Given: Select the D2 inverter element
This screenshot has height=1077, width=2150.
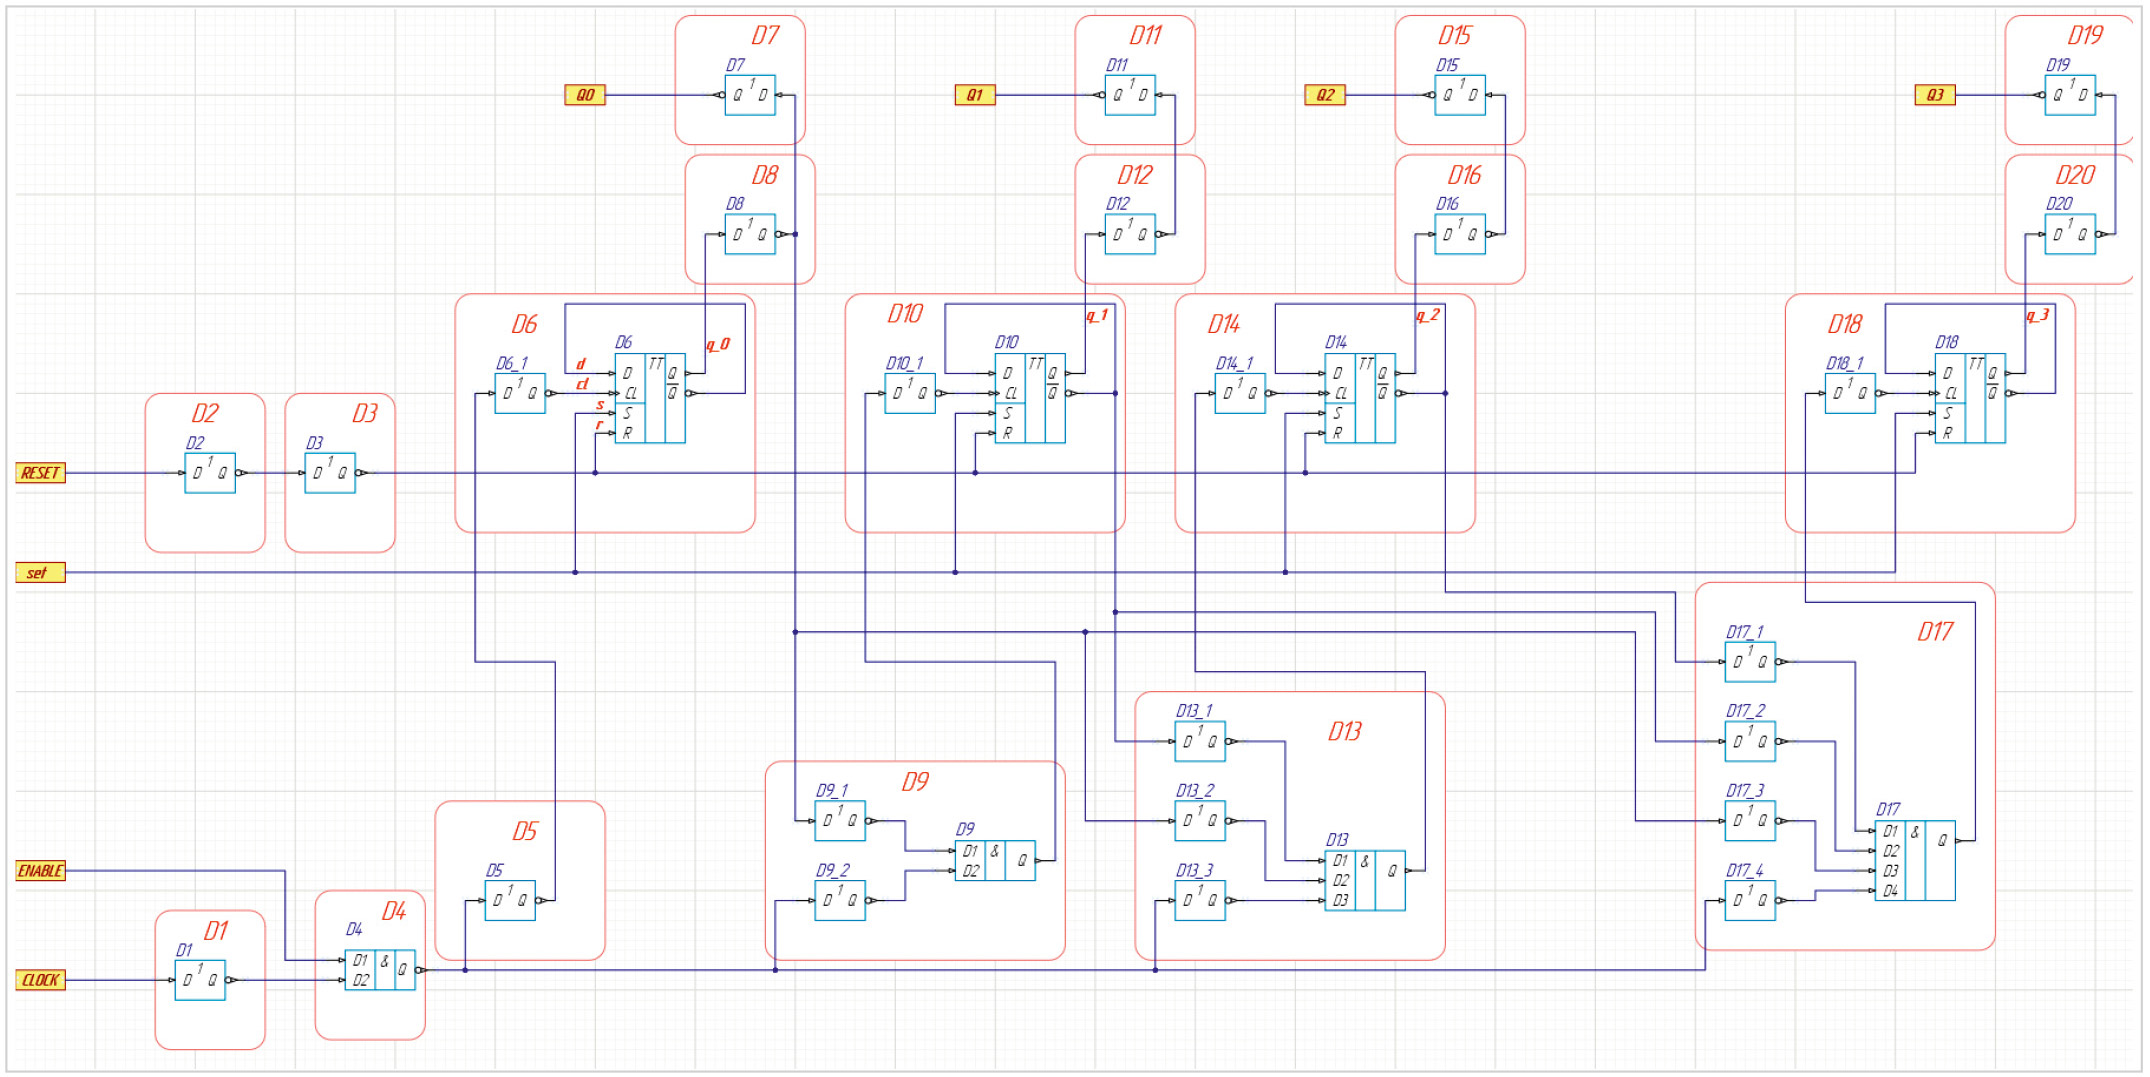Looking at the screenshot, I should pyautogui.click(x=210, y=473).
